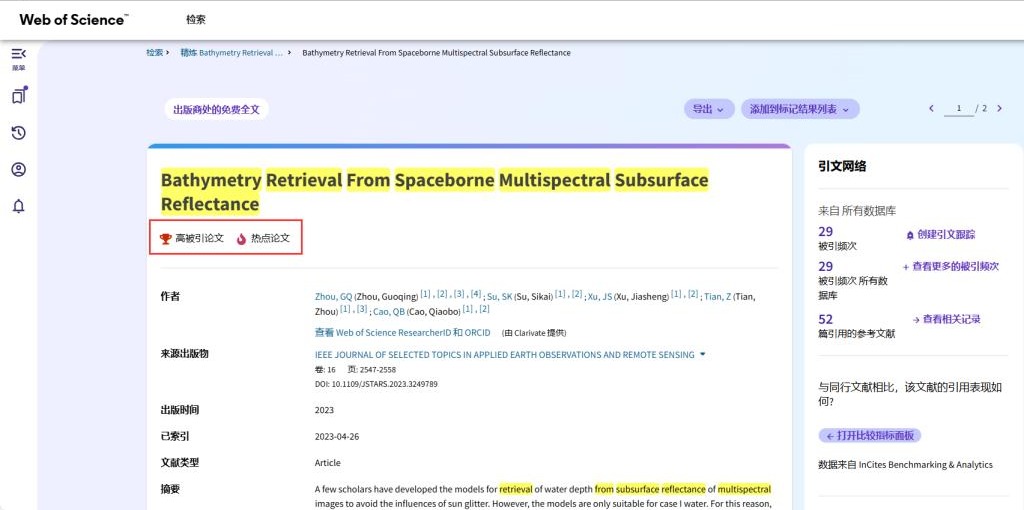Click the record page number field
Screen dimensions: 1024x510
coord(958,108)
